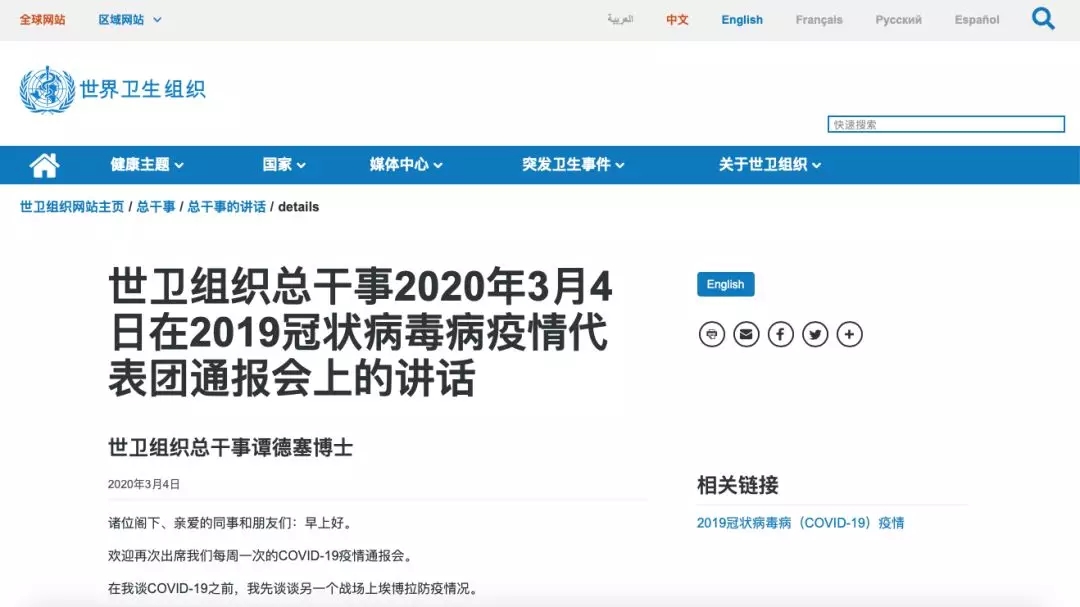1080x607 pixels.
Task: Open the search magnifier icon
Action: [1043, 19]
